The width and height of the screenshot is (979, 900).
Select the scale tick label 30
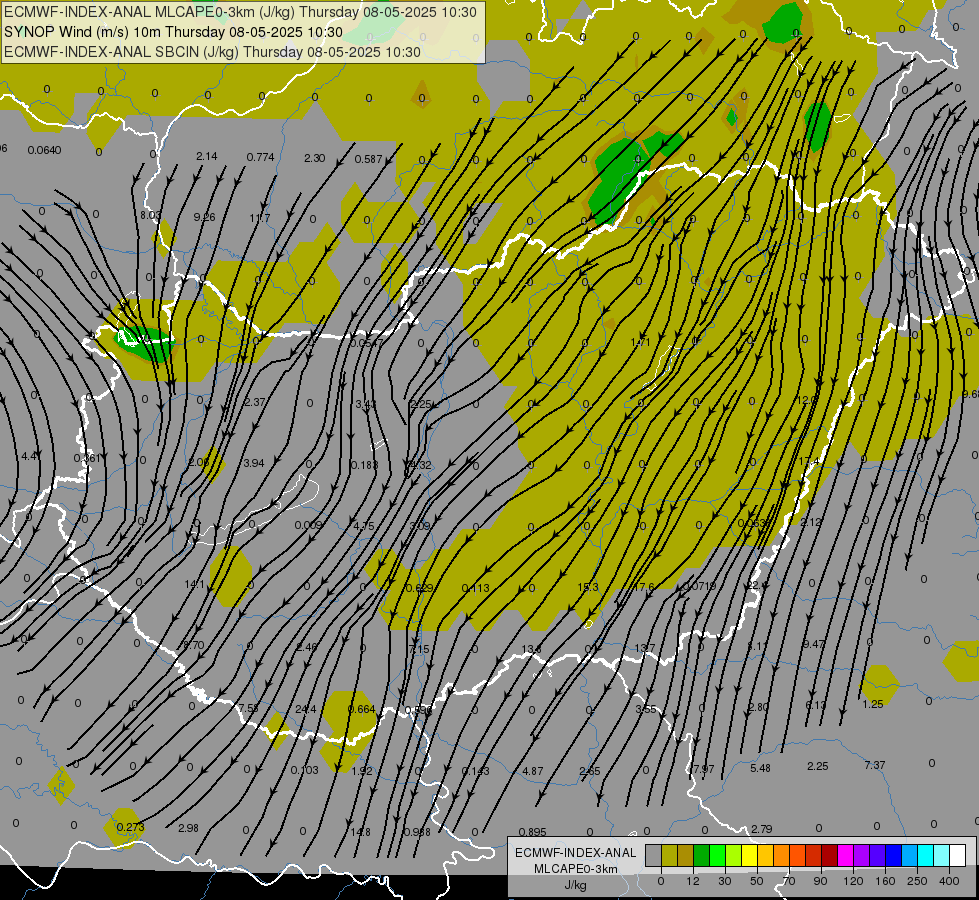tap(724, 881)
